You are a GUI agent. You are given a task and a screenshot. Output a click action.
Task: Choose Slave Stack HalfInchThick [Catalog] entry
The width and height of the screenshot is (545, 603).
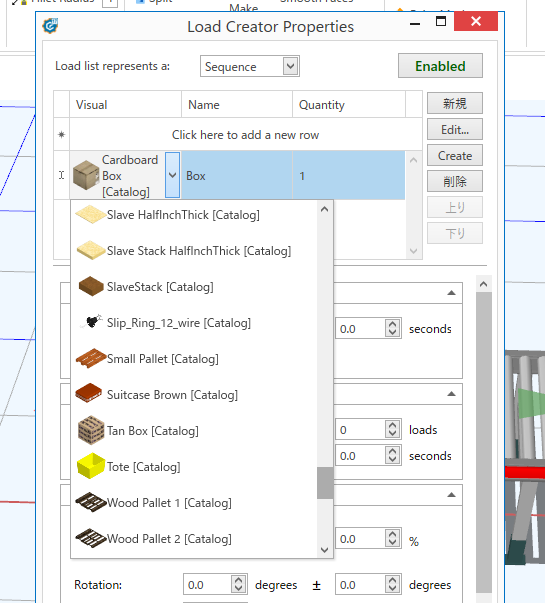[x=195, y=251]
